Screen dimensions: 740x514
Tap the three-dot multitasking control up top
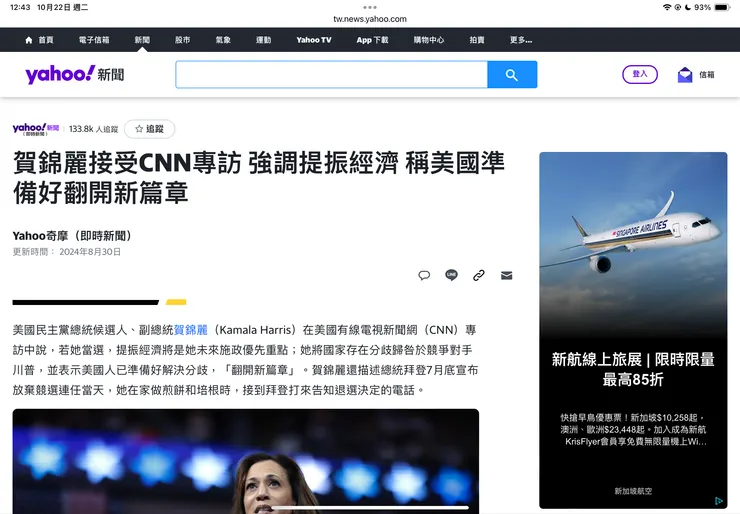pos(370,7)
